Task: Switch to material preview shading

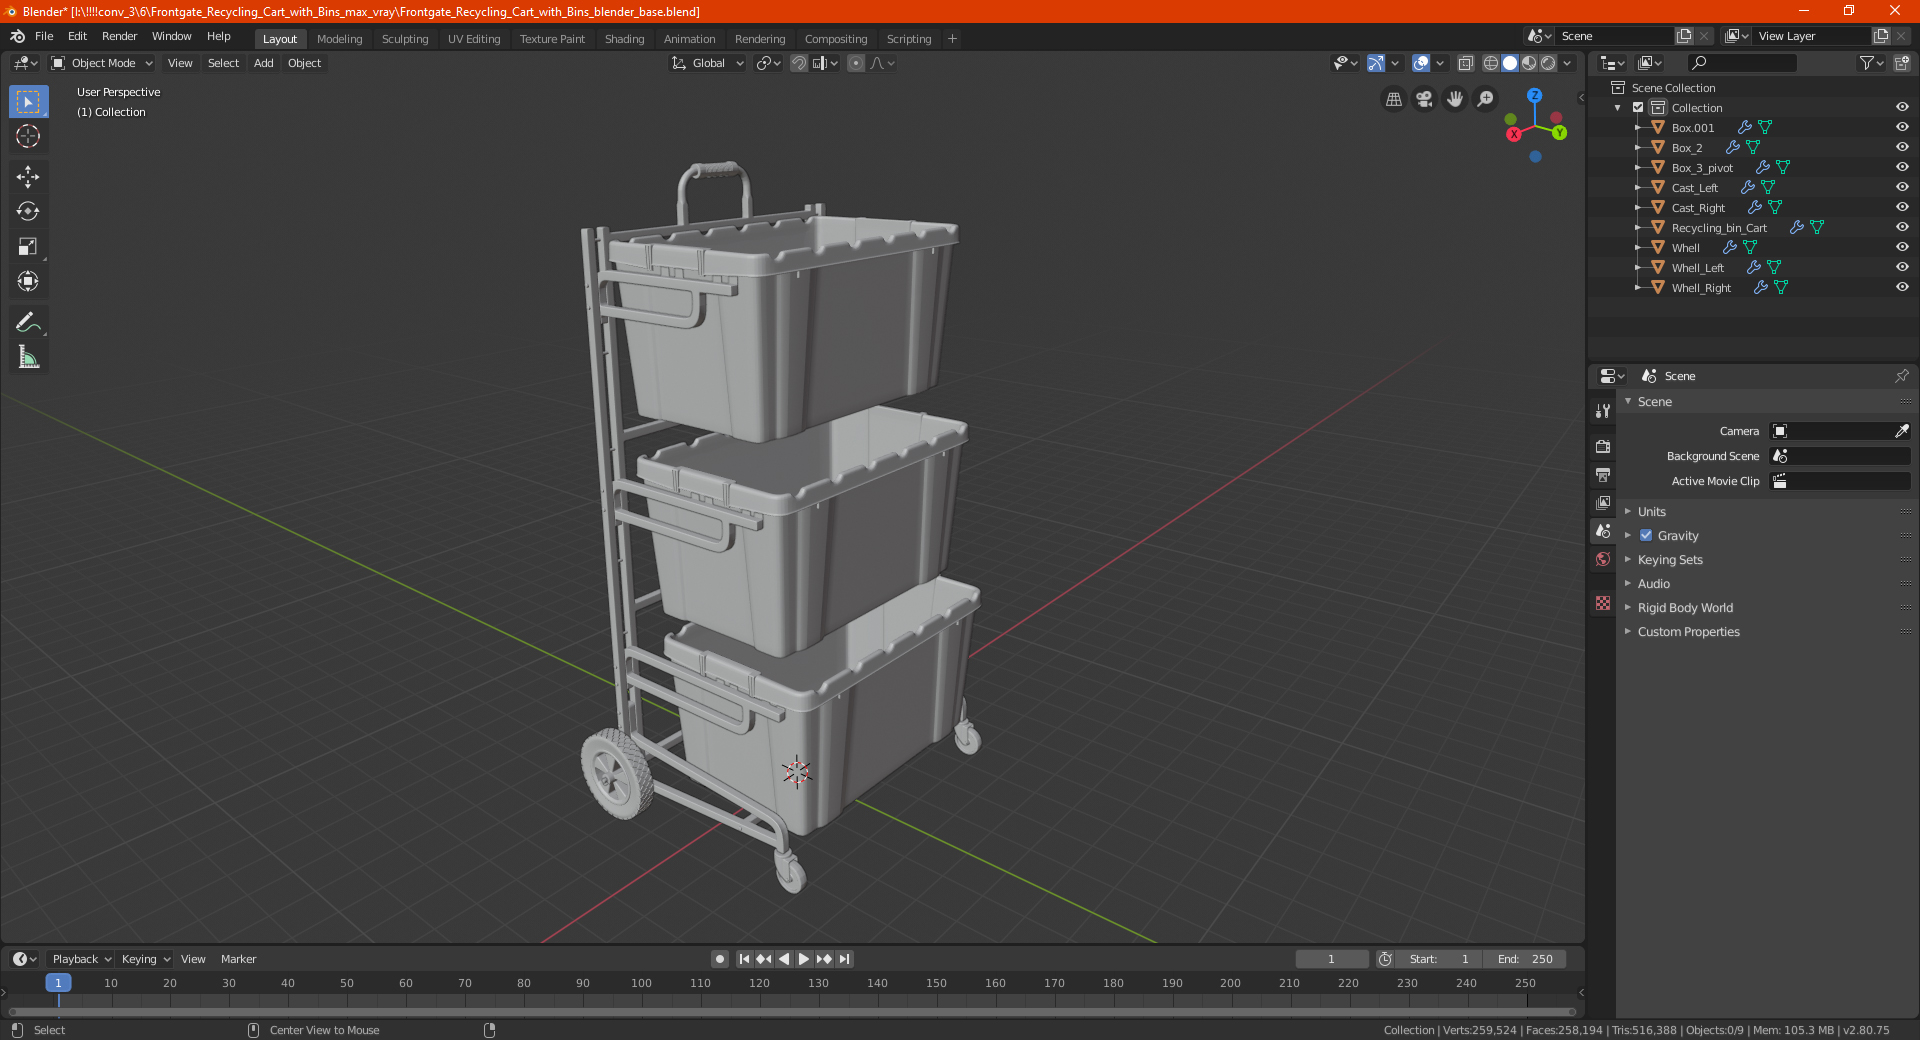Action: 1529,63
